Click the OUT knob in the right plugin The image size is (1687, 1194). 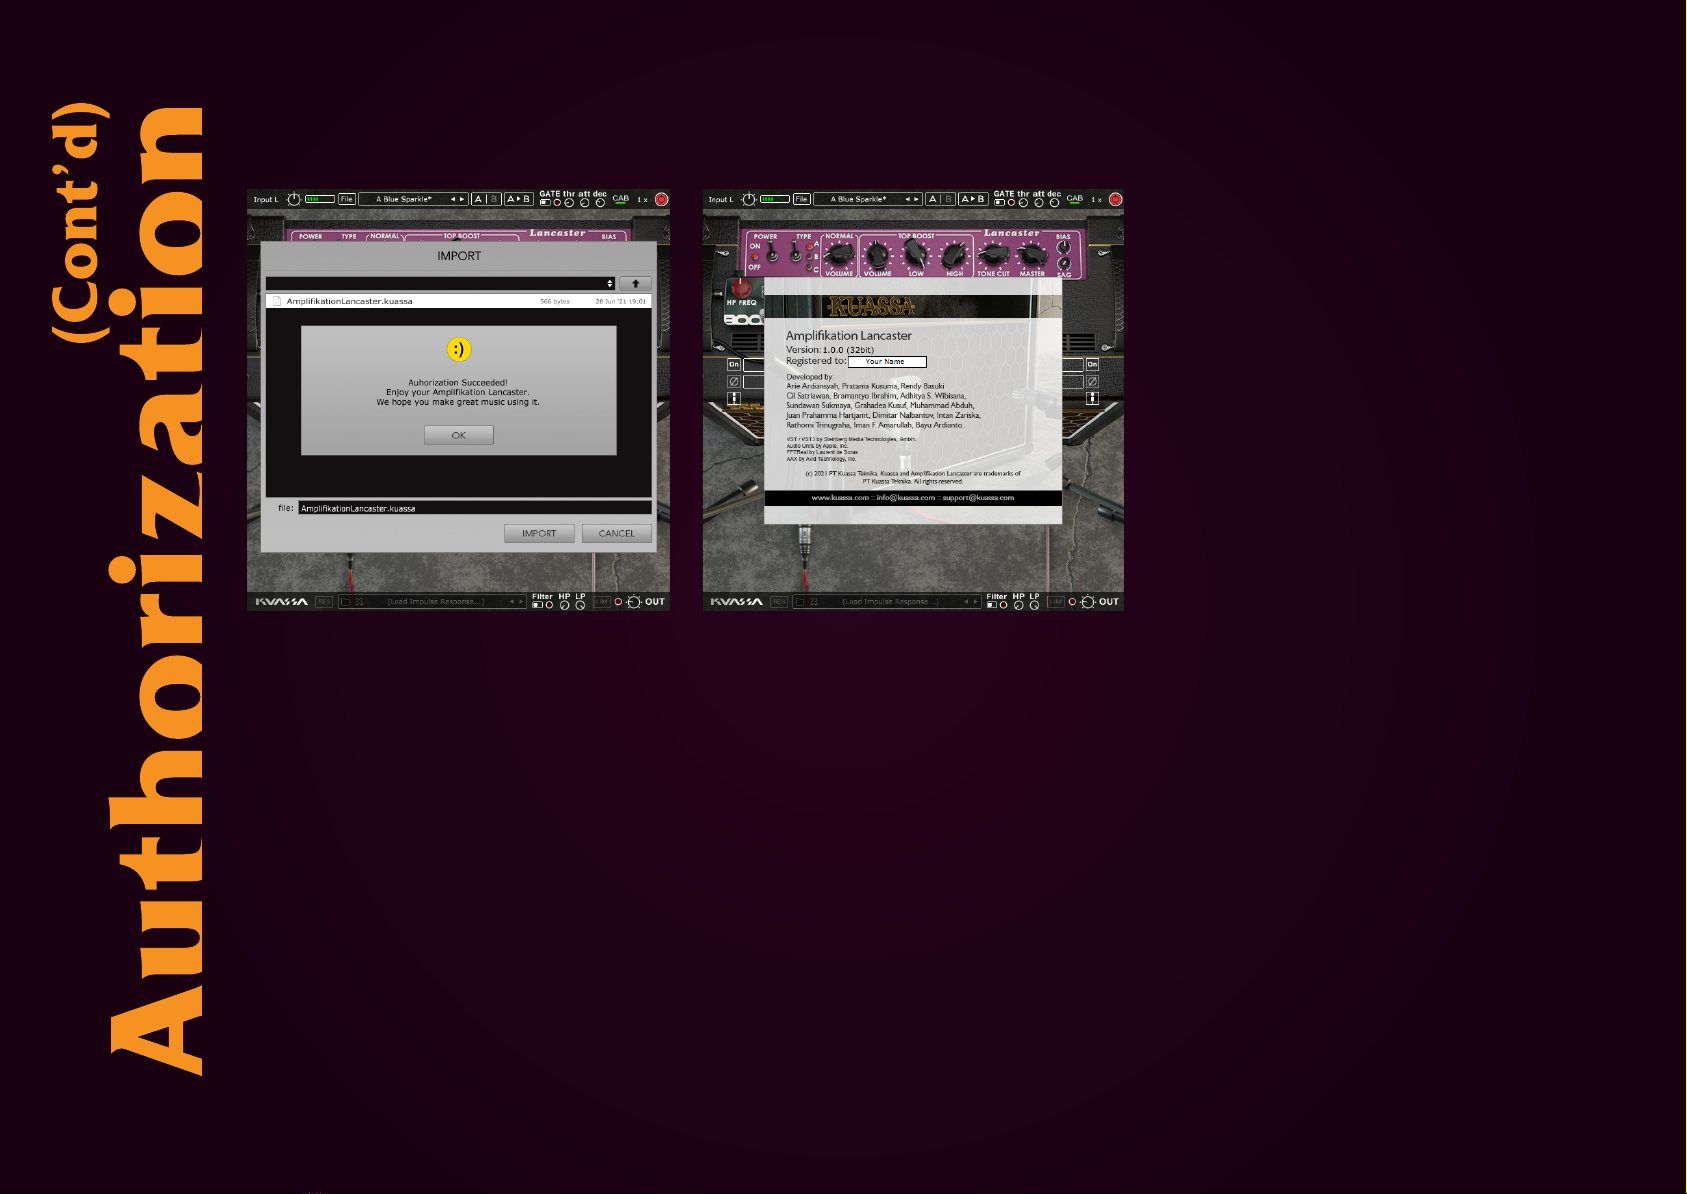pos(1087,602)
